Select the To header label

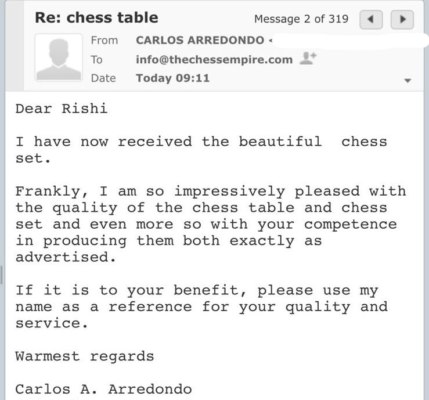click(x=97, y=60)
